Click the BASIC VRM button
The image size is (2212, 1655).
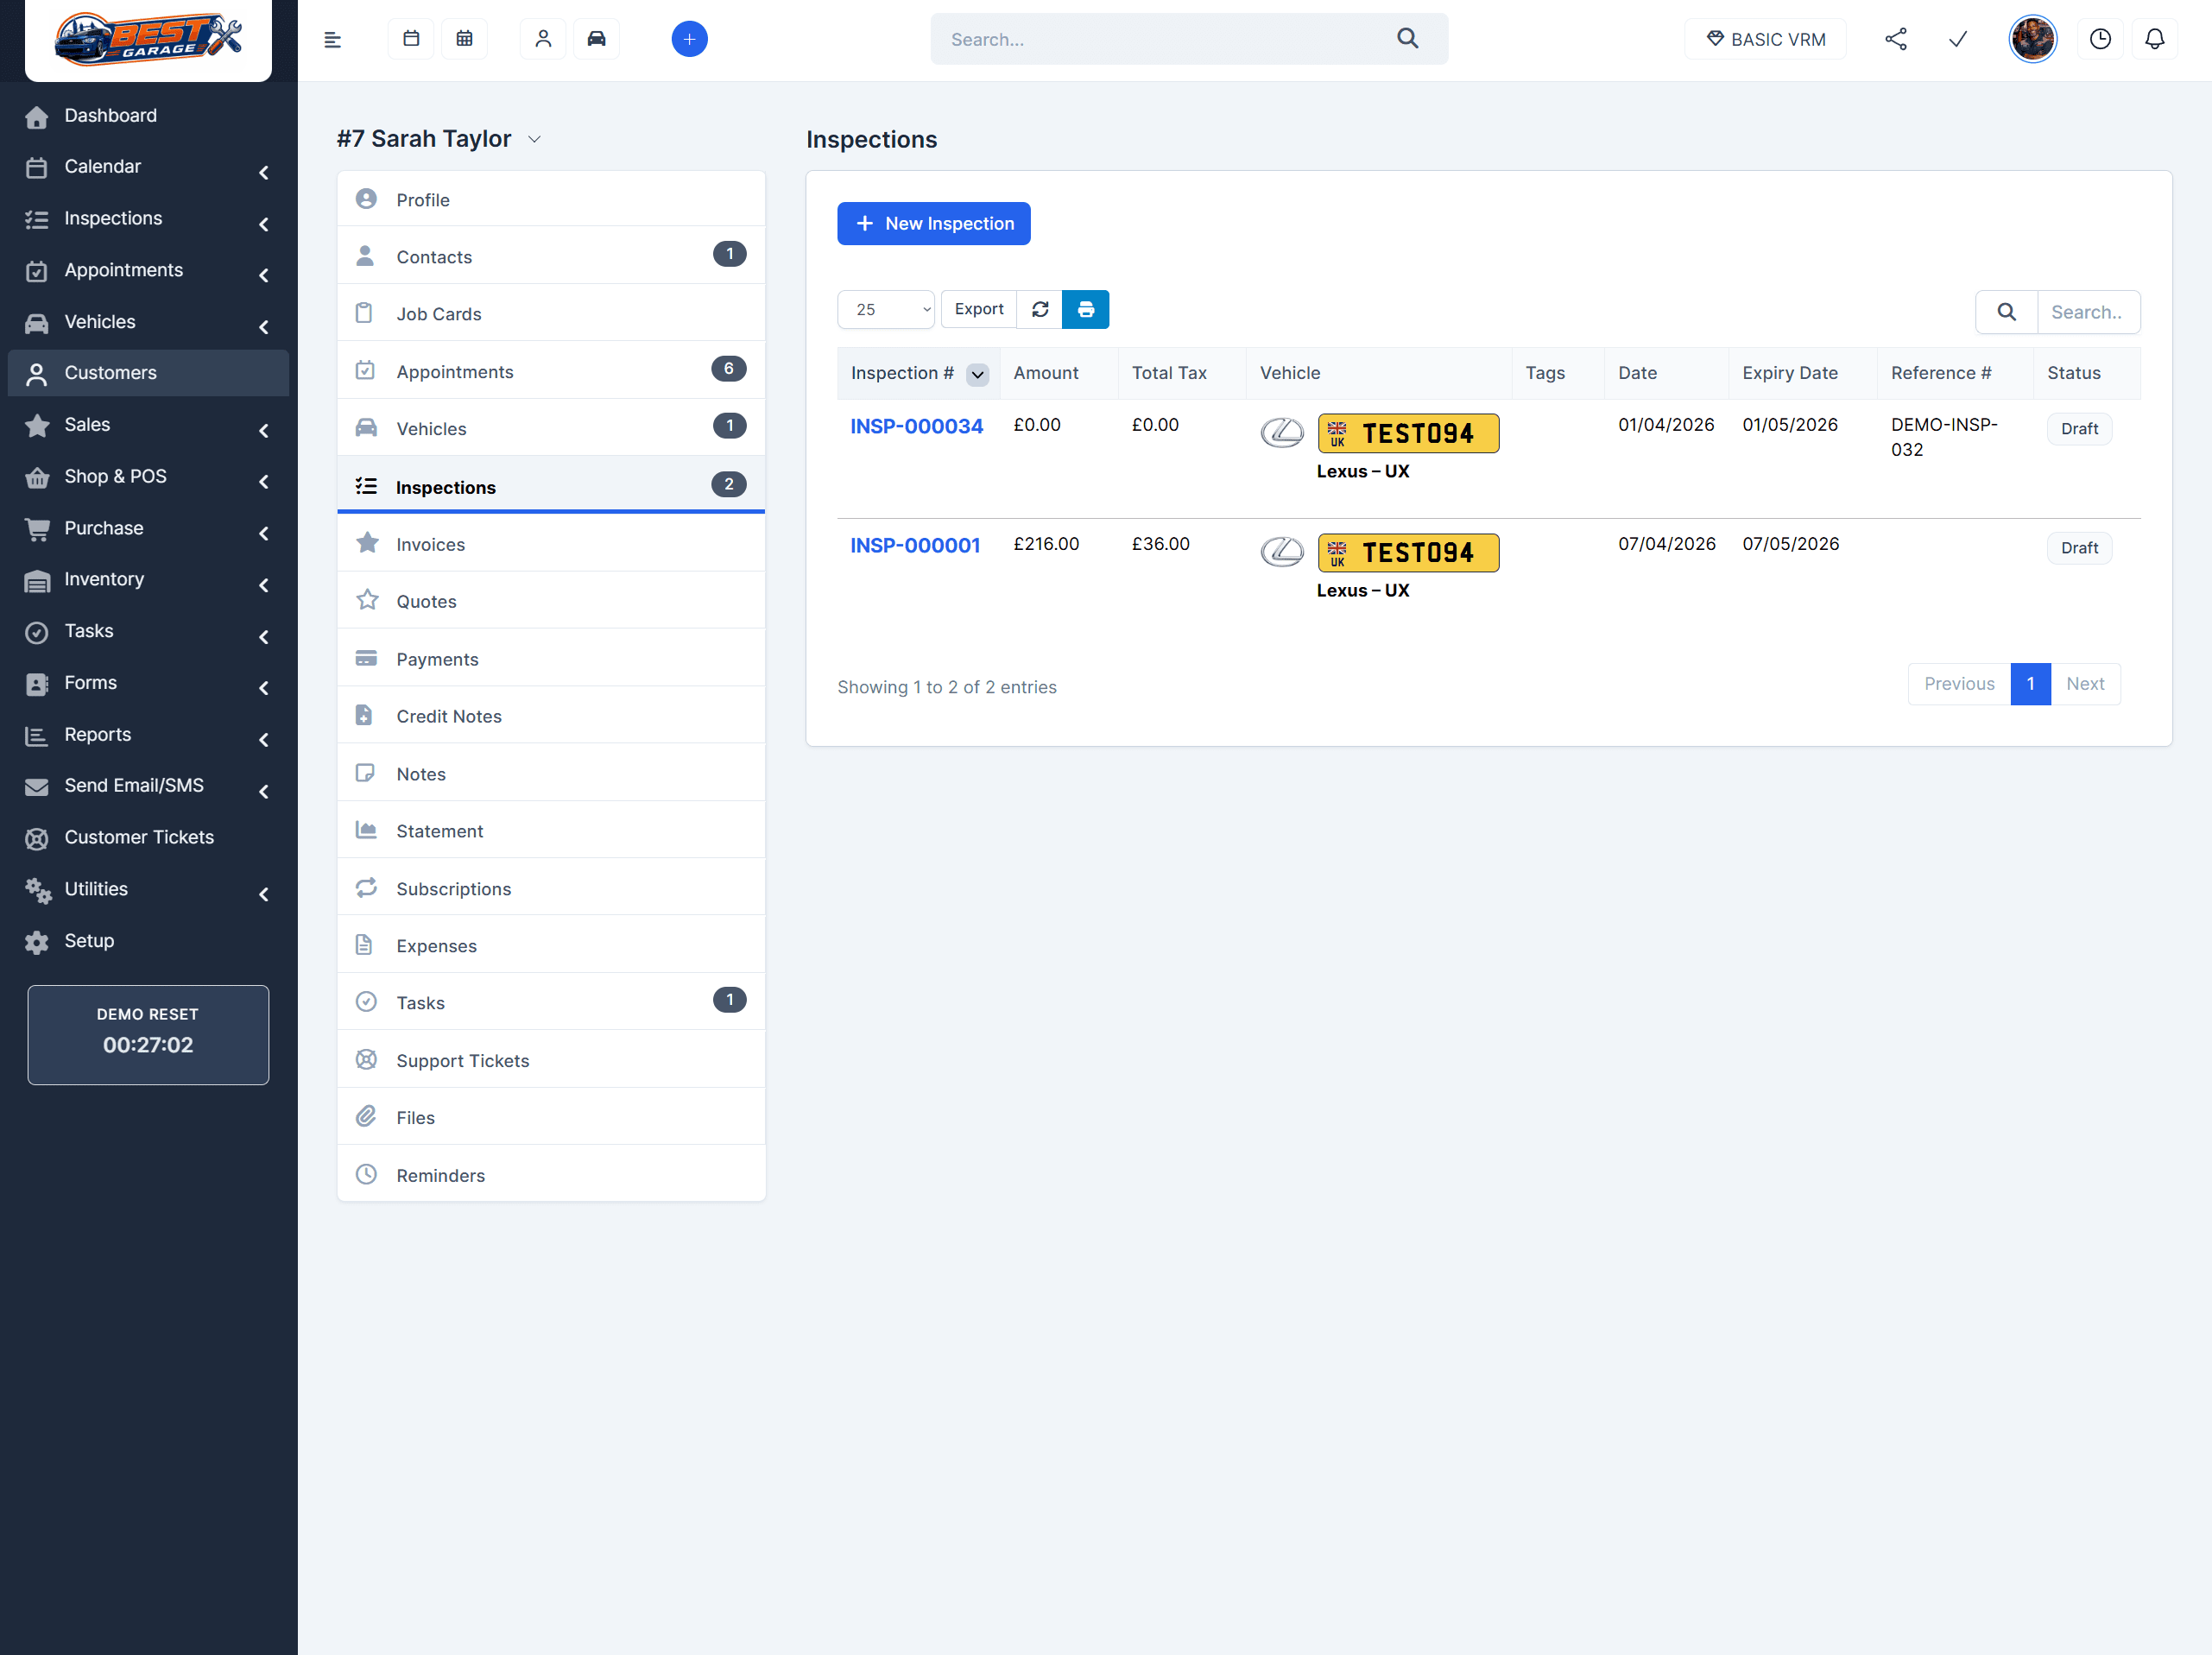coord(1765,39)
